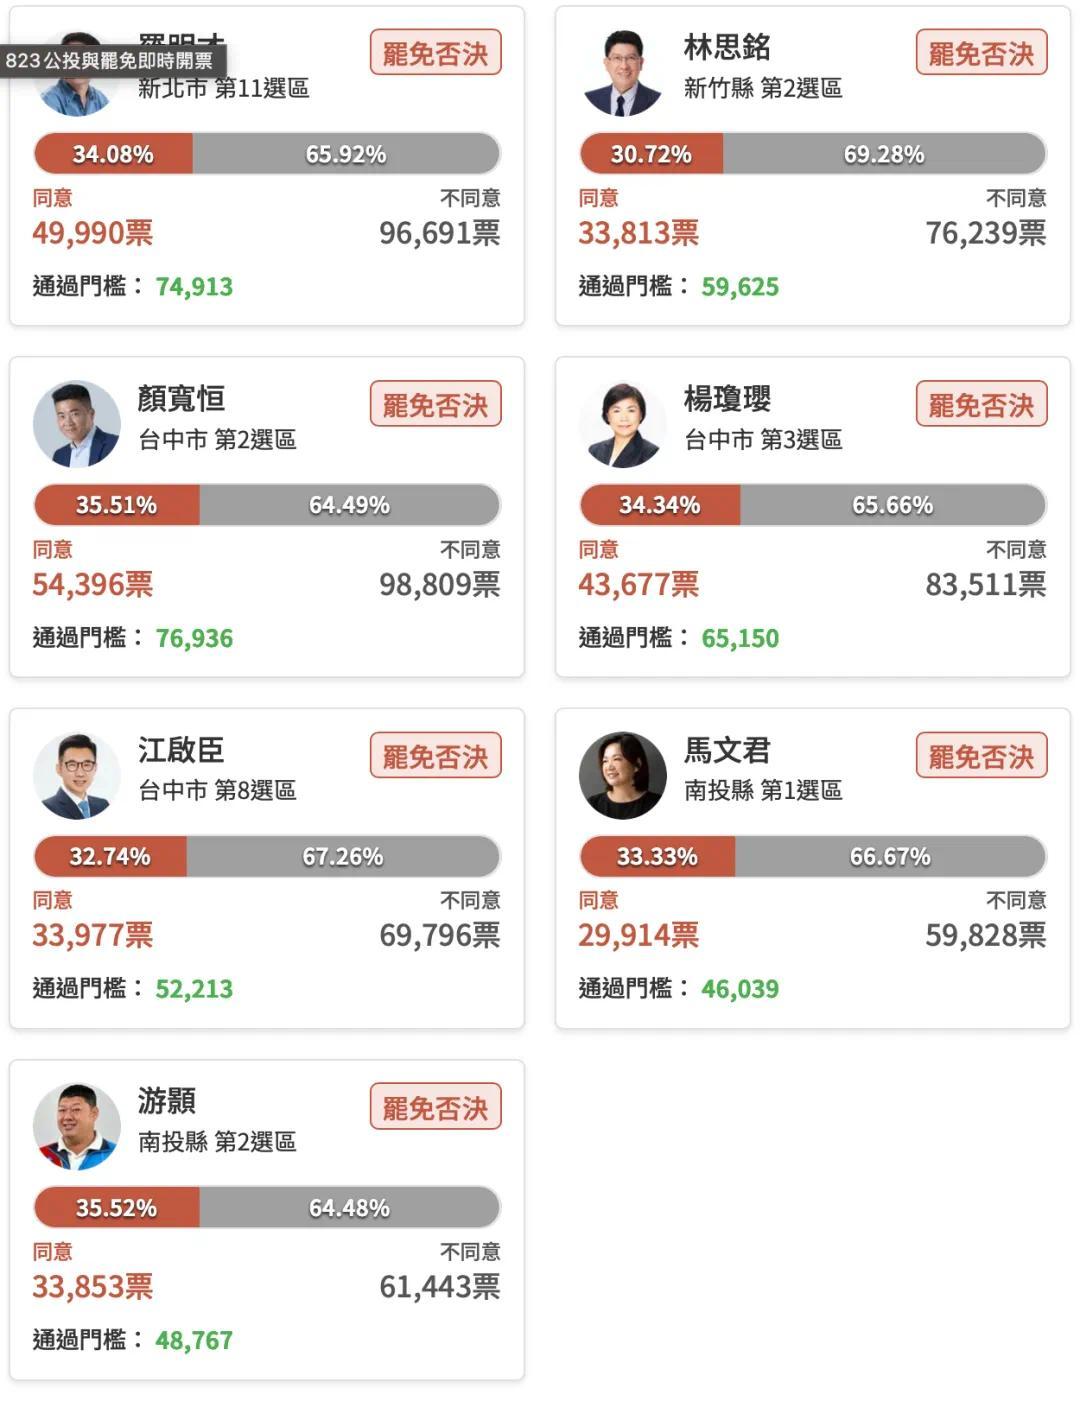Click the 823公投與罷免即時開票 overlay label
The height and width of the screenshot is (1401, 1080).
click(113, 60)
